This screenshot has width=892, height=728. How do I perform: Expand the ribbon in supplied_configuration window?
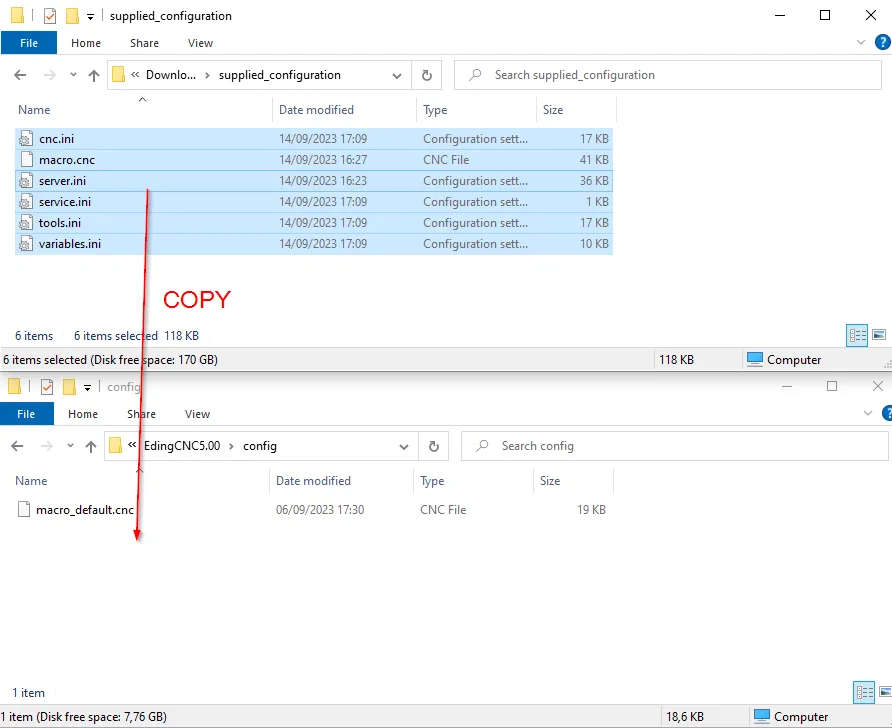click(x=861, y=42)
